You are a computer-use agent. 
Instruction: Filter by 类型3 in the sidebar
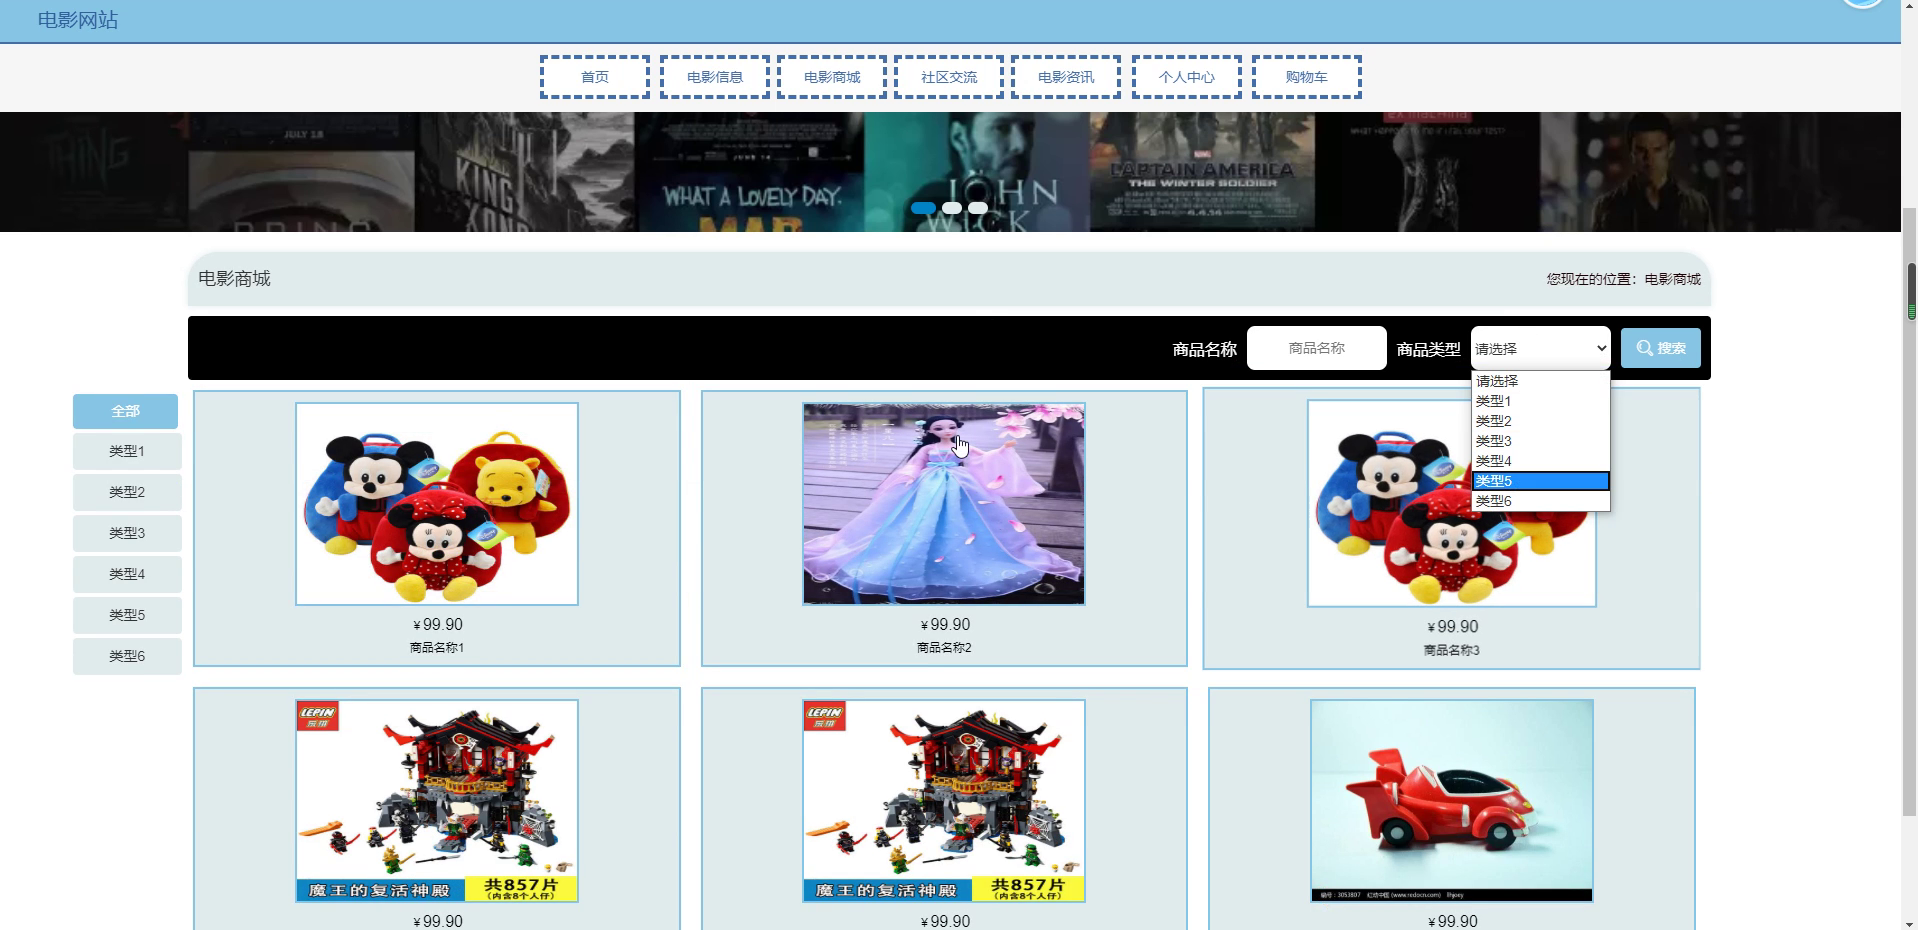(127, 534)
